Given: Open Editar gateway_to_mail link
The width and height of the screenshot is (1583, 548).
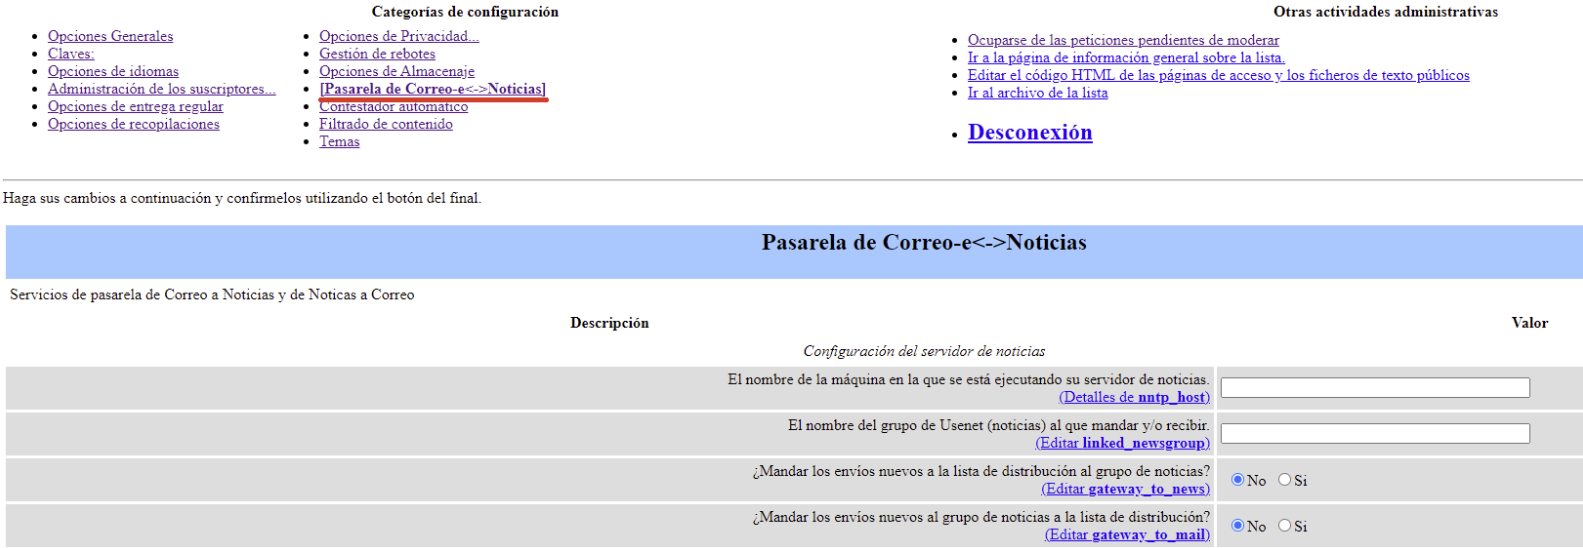Looking at the screenshot, I should (x=1127, y=535).
